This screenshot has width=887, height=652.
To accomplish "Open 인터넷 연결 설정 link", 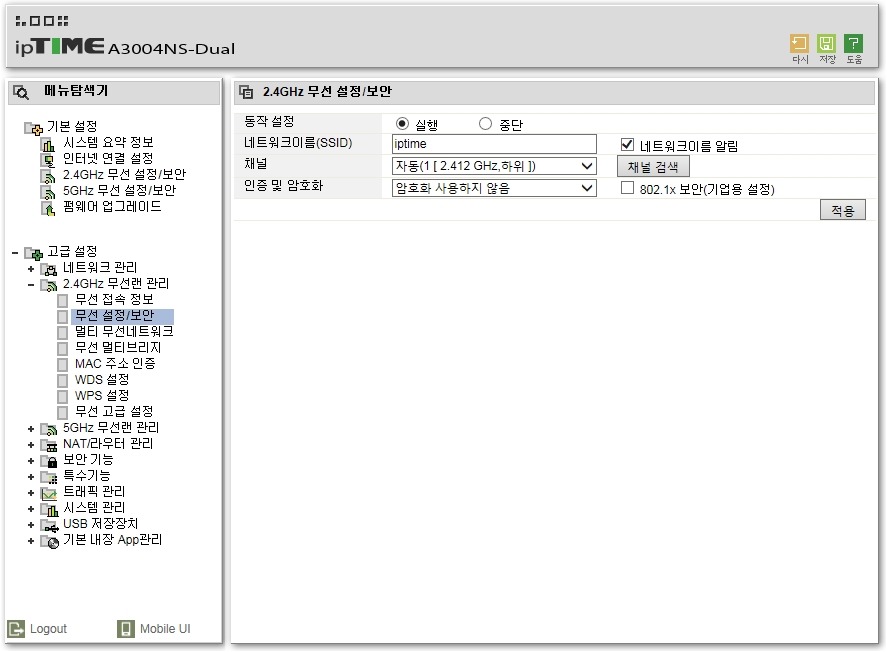I will [108, 158].
